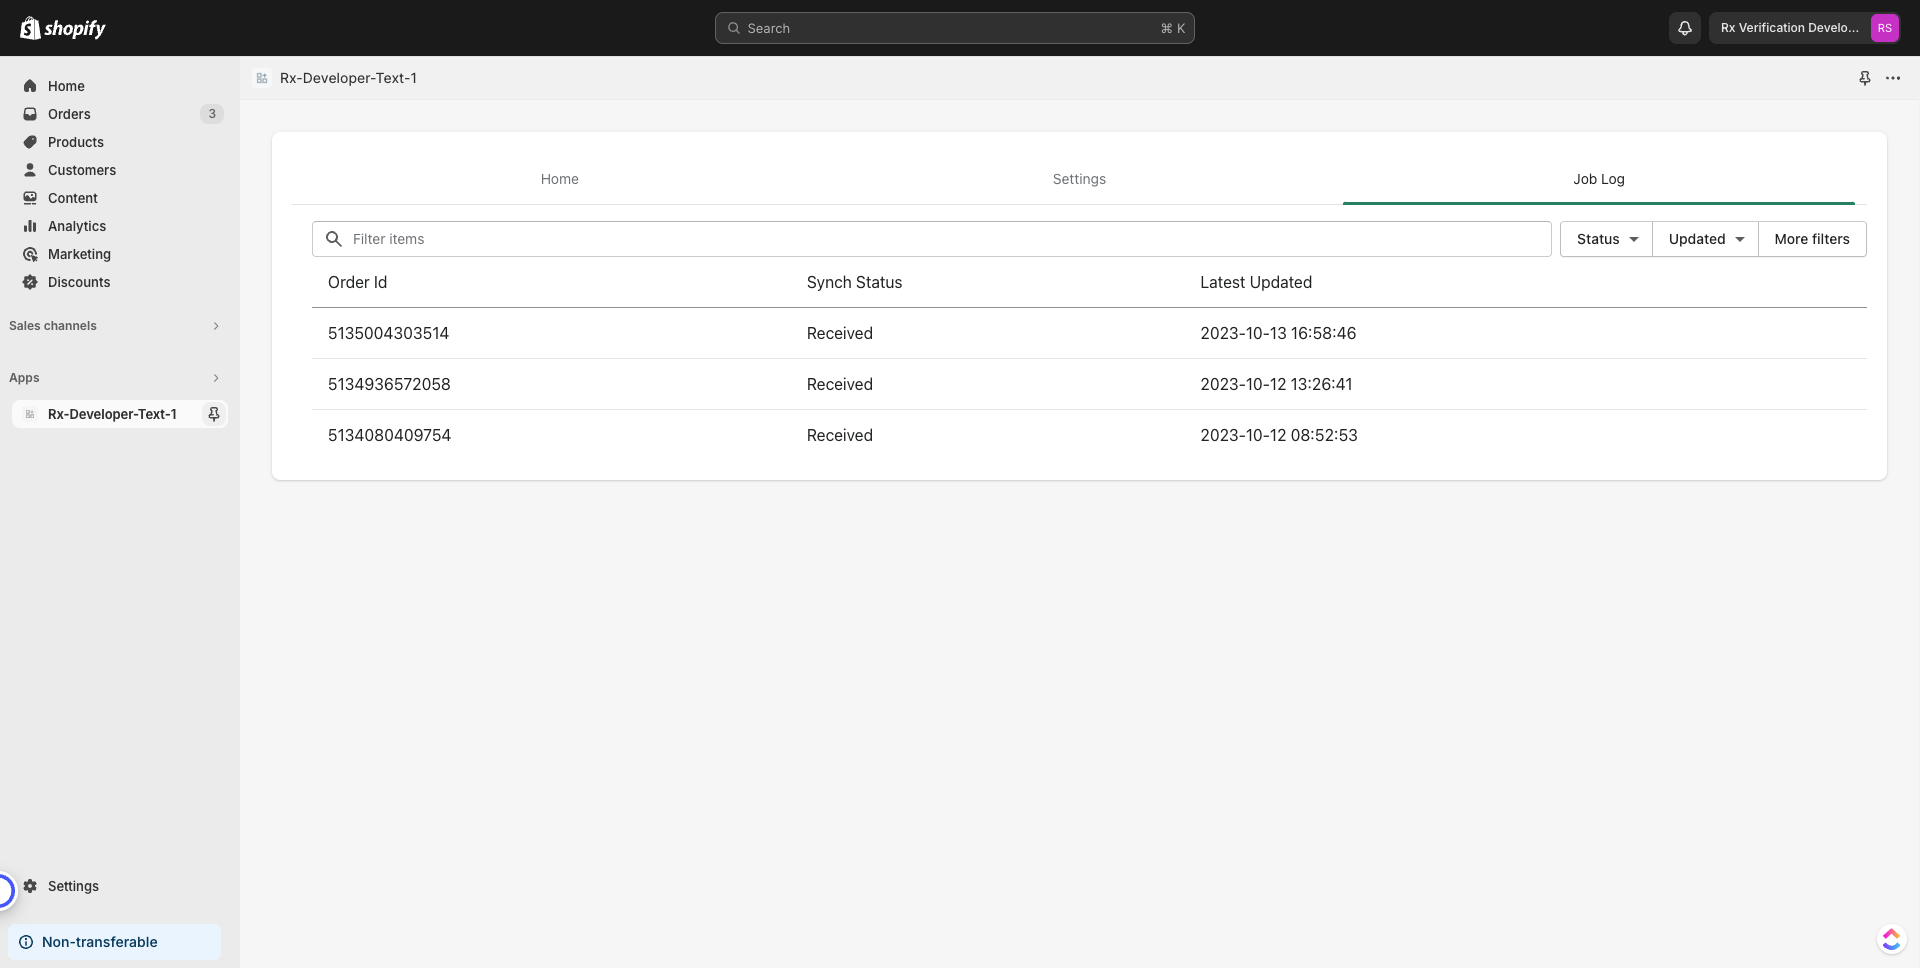This screenshot has width=1920, height=968.
Task: Click the app icon in the header breadcrumb
Action: point(262,78)
